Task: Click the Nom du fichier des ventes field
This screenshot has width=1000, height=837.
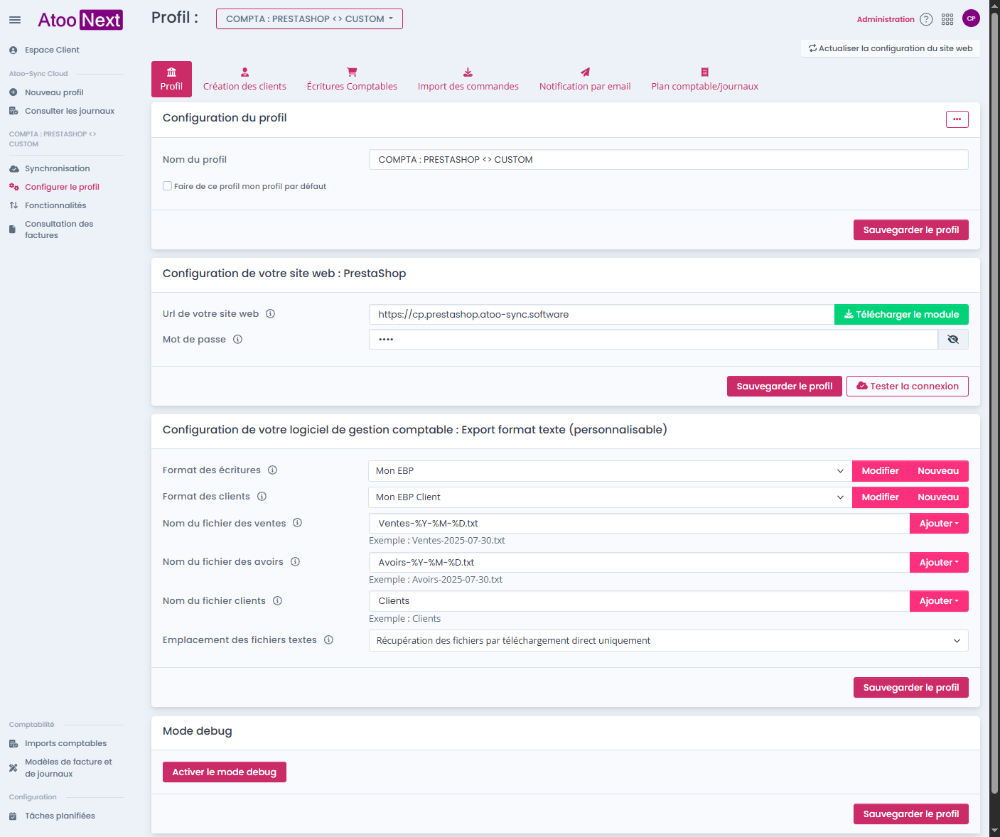Action: click(639, 523)
